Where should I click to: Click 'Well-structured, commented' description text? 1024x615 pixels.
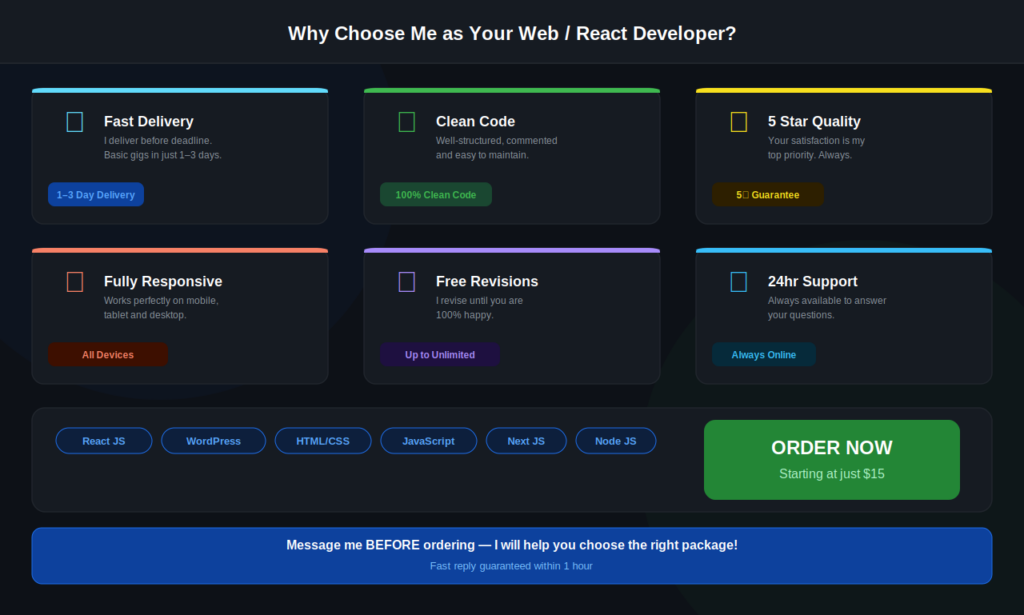(x=496, y=140)
